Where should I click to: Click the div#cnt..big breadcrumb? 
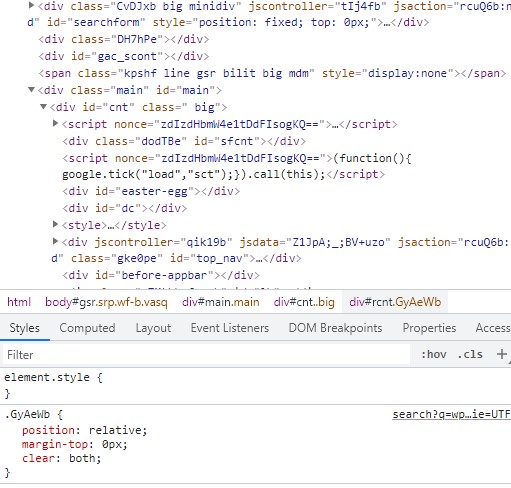[304, 302]
